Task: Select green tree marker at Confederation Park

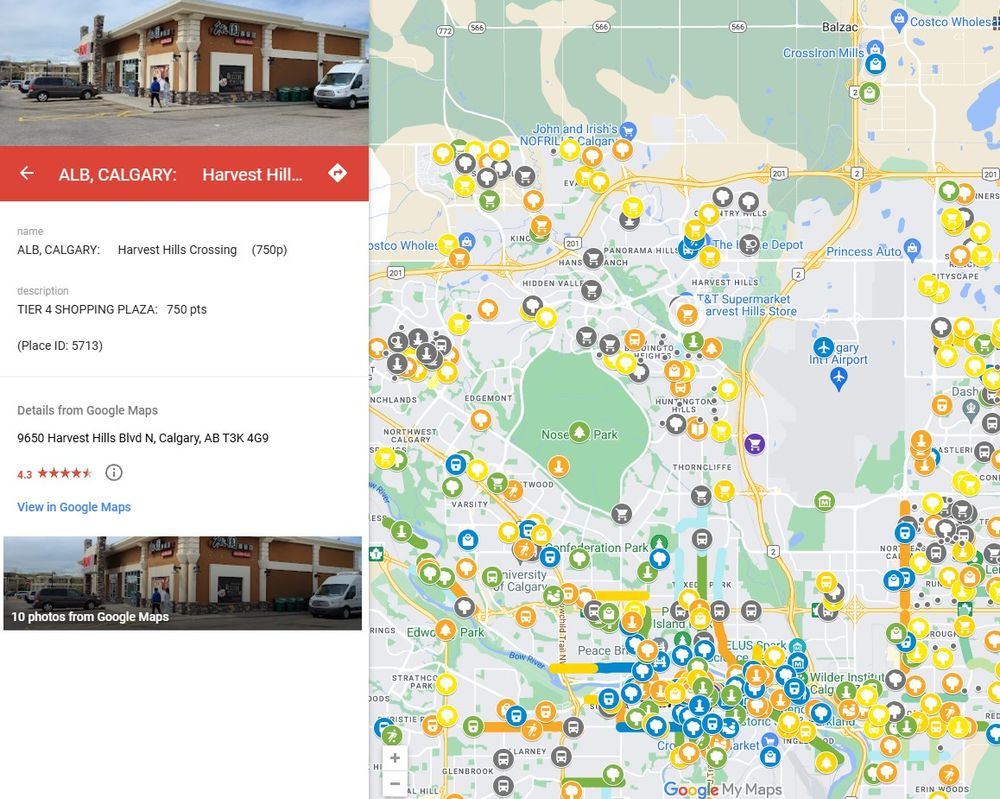Action: (x=579, y=559)
